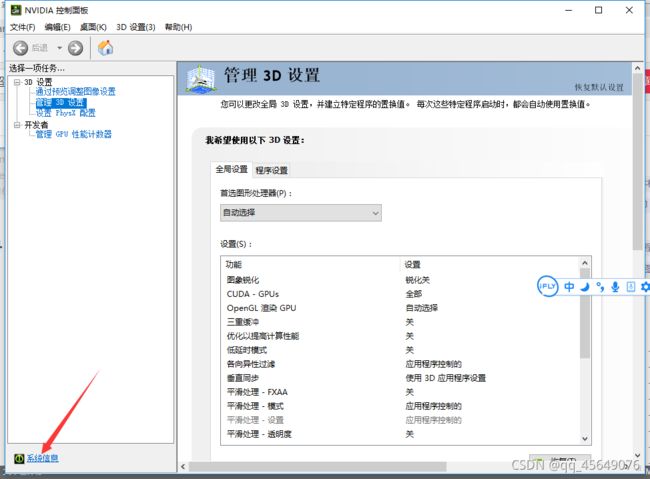Collapse the 开发者 tree node

pyautogui.click(x=17, y=125)
